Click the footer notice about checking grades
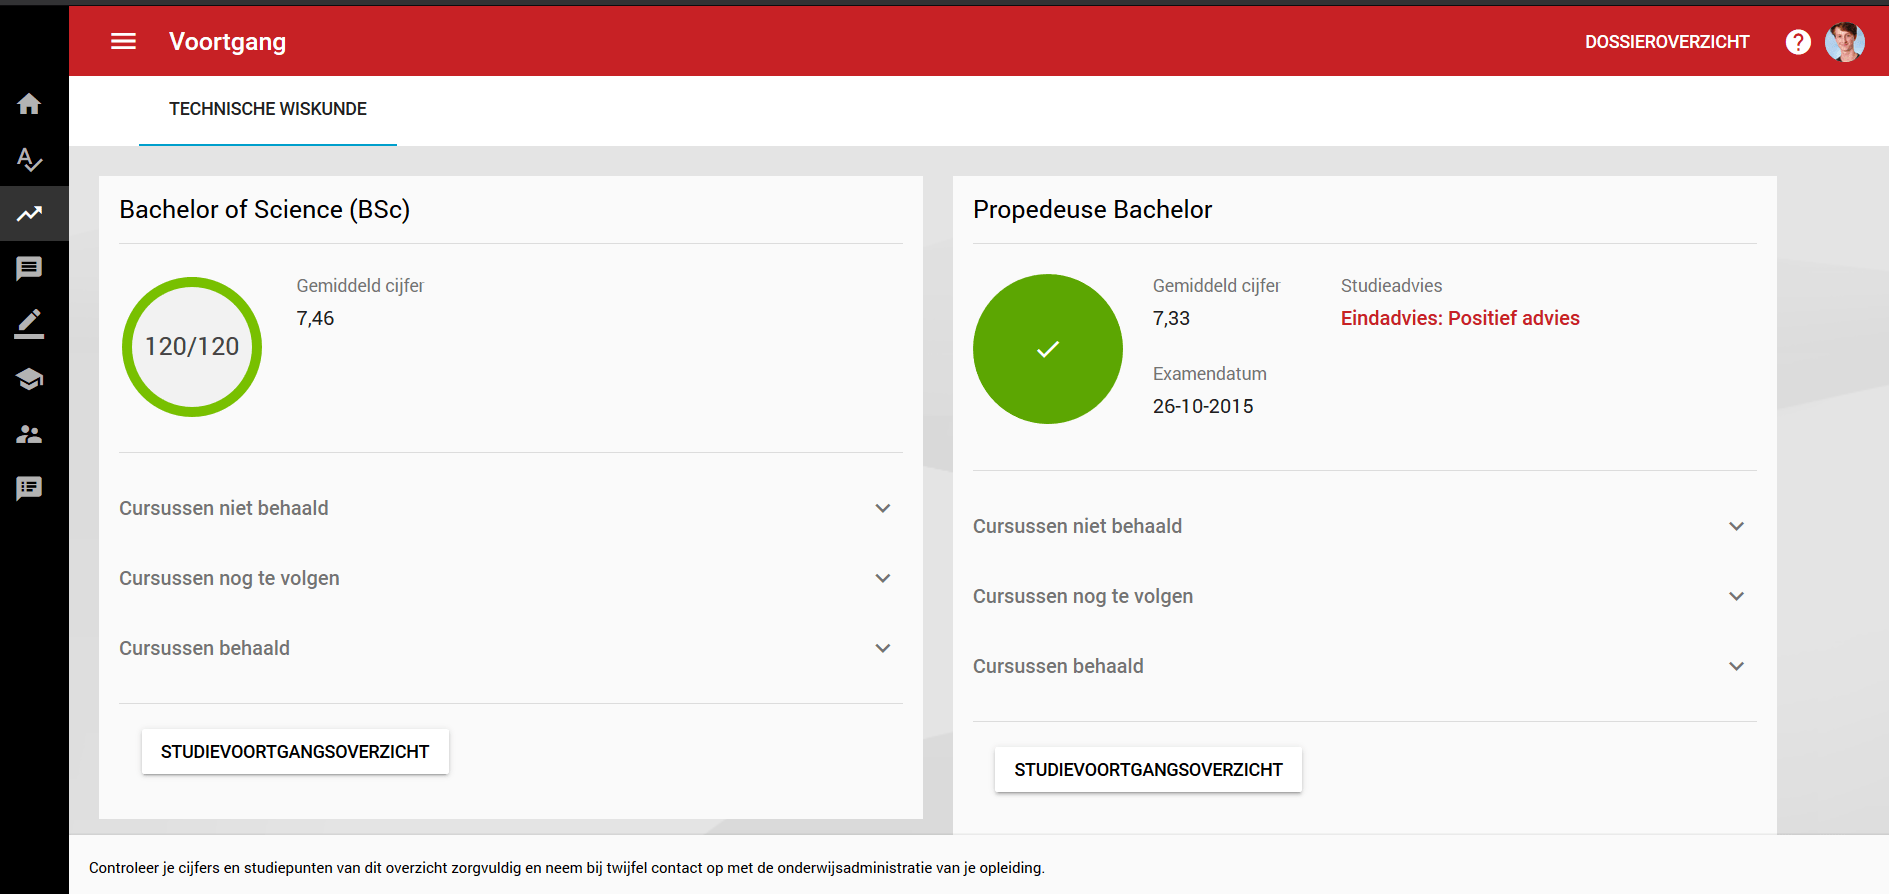The width and height of the screenshot is (1889, 894). click(567, 868)
